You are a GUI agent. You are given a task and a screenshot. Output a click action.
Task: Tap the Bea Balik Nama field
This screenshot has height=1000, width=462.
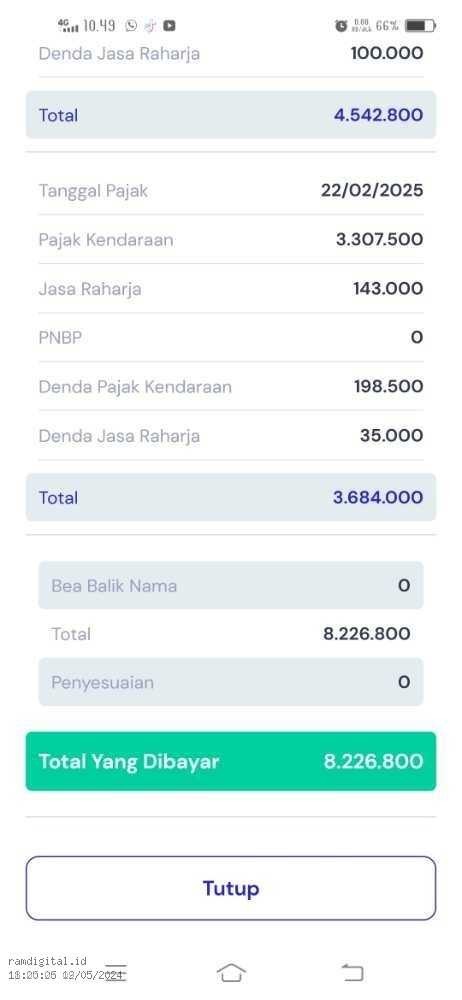click(231, 585)
